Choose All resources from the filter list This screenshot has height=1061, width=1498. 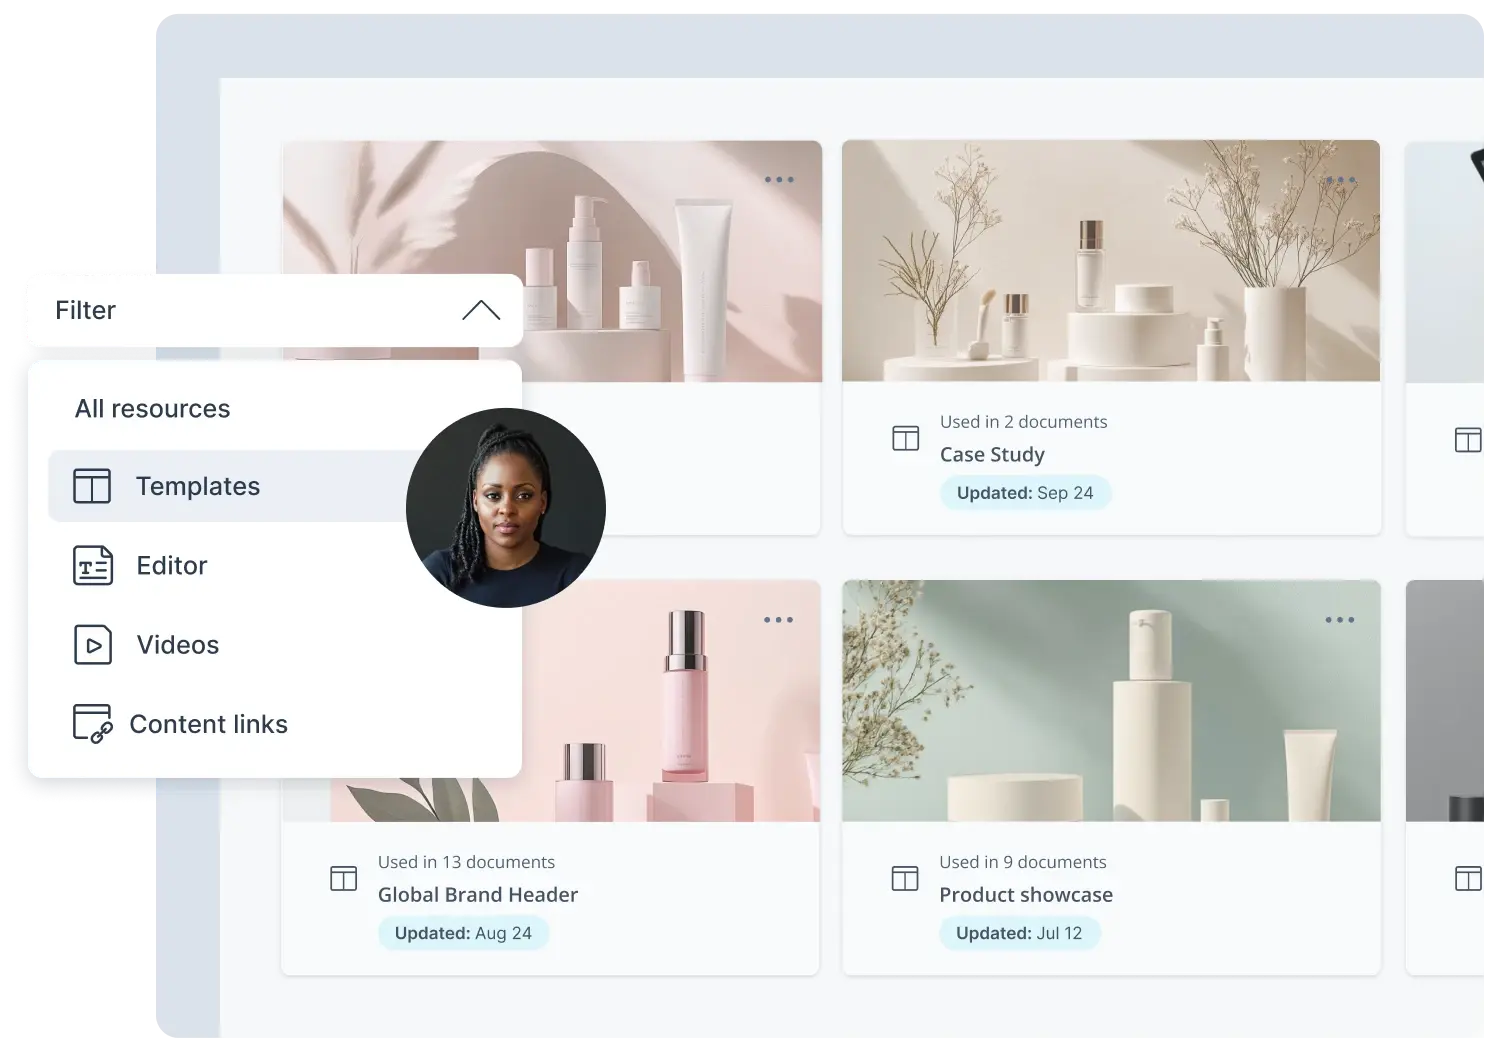153,408
